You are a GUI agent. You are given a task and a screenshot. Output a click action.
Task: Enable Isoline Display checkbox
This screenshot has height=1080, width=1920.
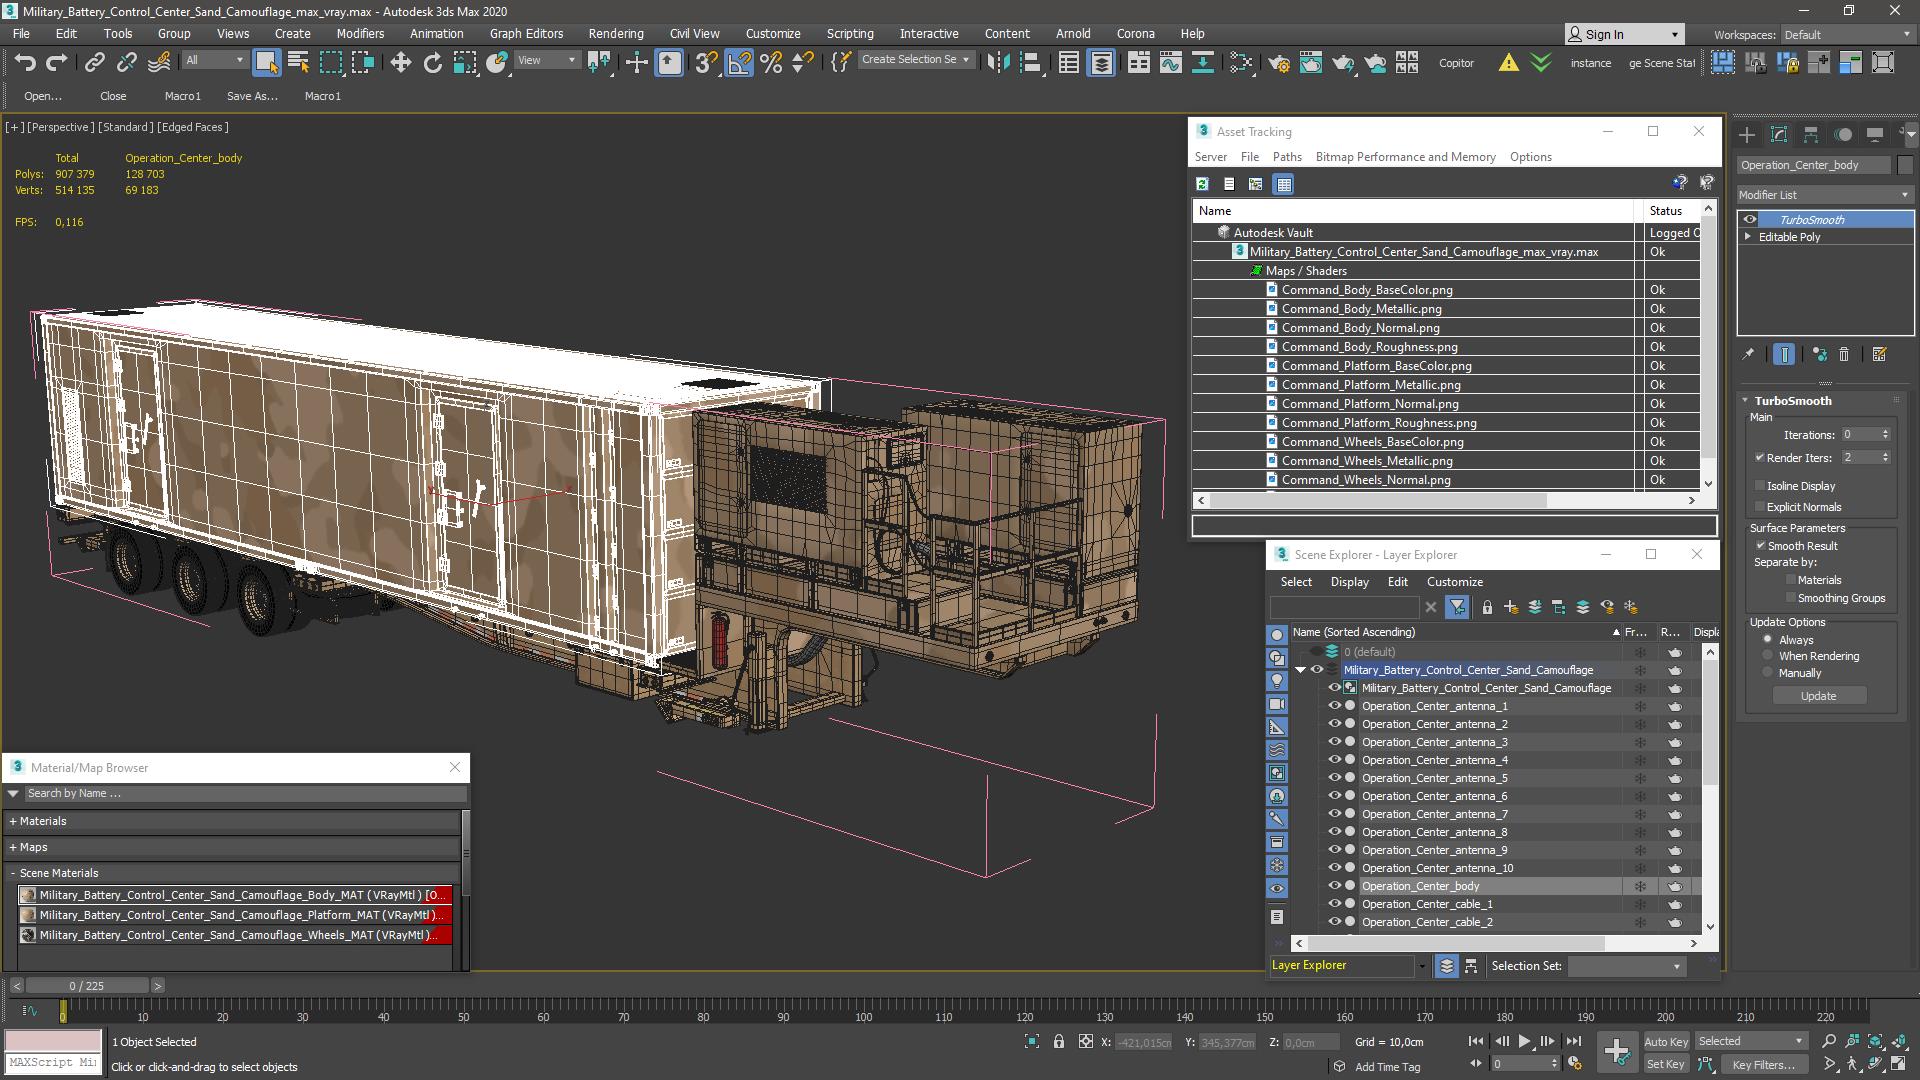point(1760,486)
